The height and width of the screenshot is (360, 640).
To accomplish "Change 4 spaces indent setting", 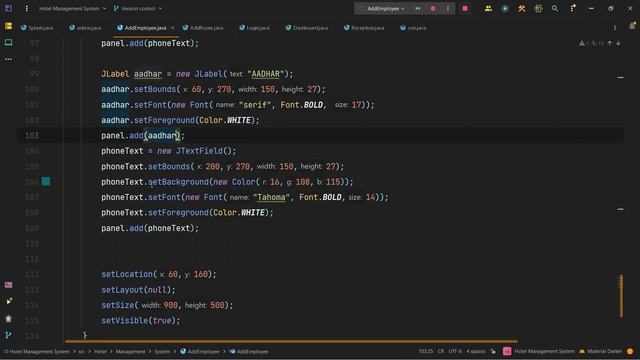I will [476, 351].
